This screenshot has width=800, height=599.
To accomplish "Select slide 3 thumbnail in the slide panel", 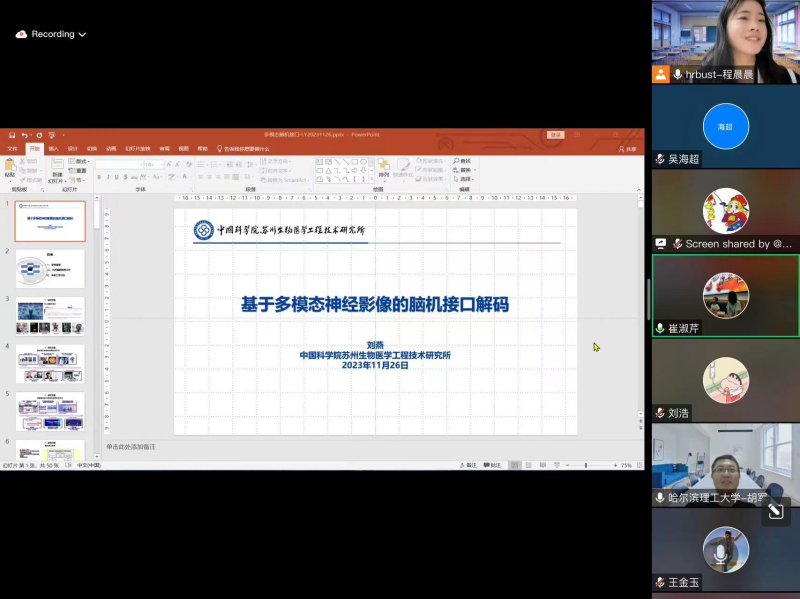I will (50, 315).
